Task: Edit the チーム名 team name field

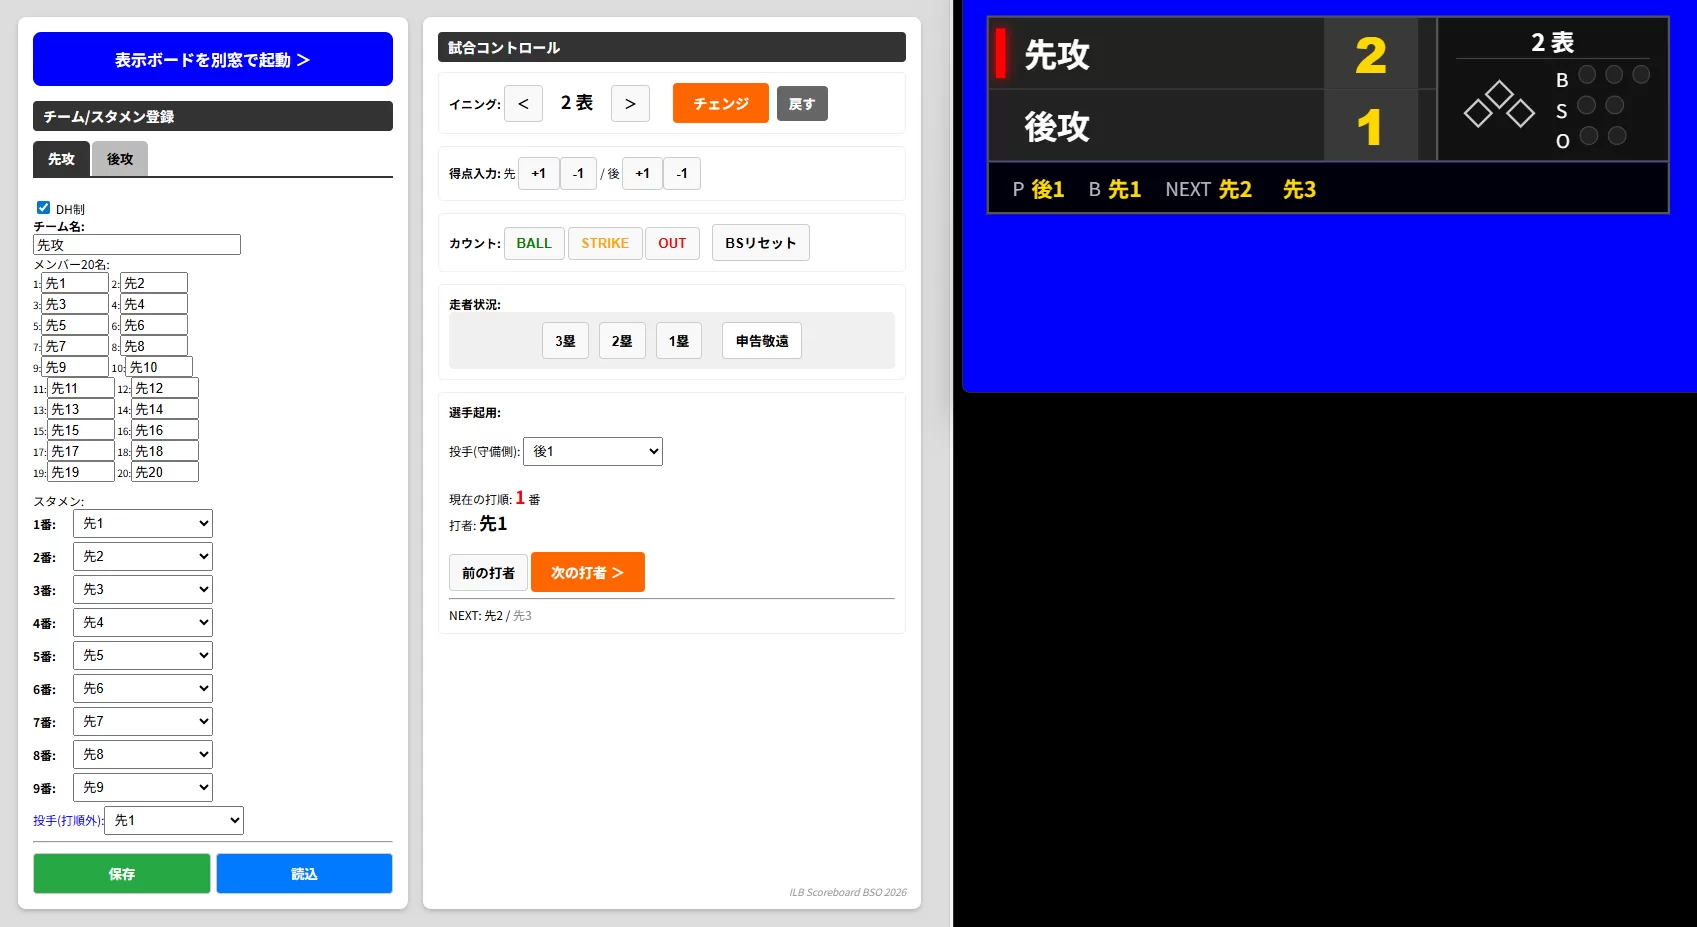Action: point(137,244)
